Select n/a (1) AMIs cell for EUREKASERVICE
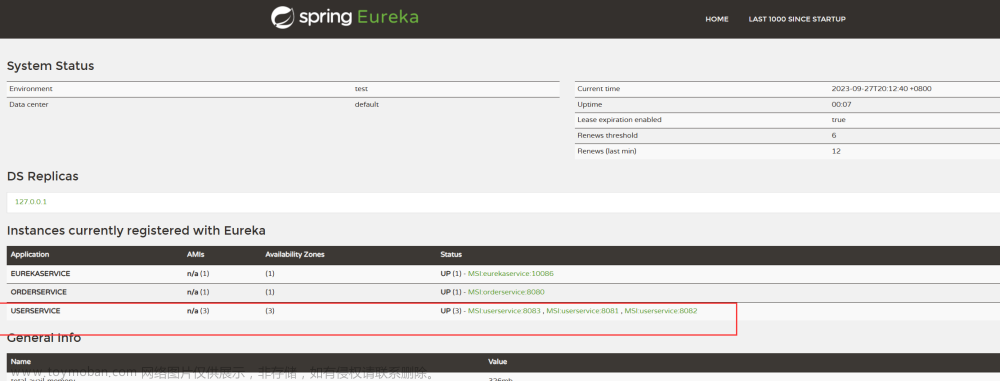This screenshot has height=381, width=1000. (x=198, y=273)
